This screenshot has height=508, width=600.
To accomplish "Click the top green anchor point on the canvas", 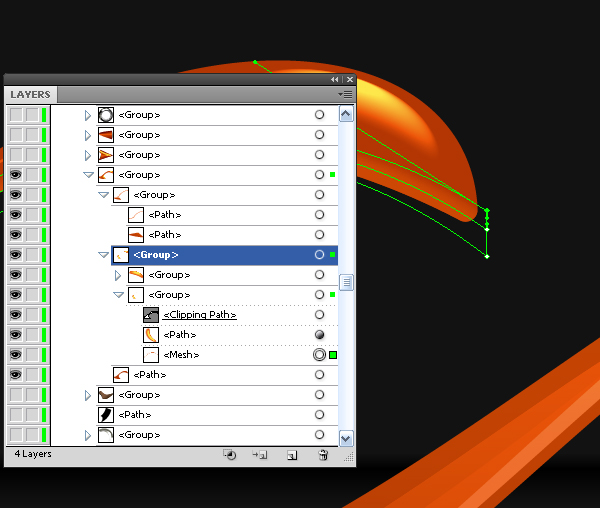I will point(255,62).
